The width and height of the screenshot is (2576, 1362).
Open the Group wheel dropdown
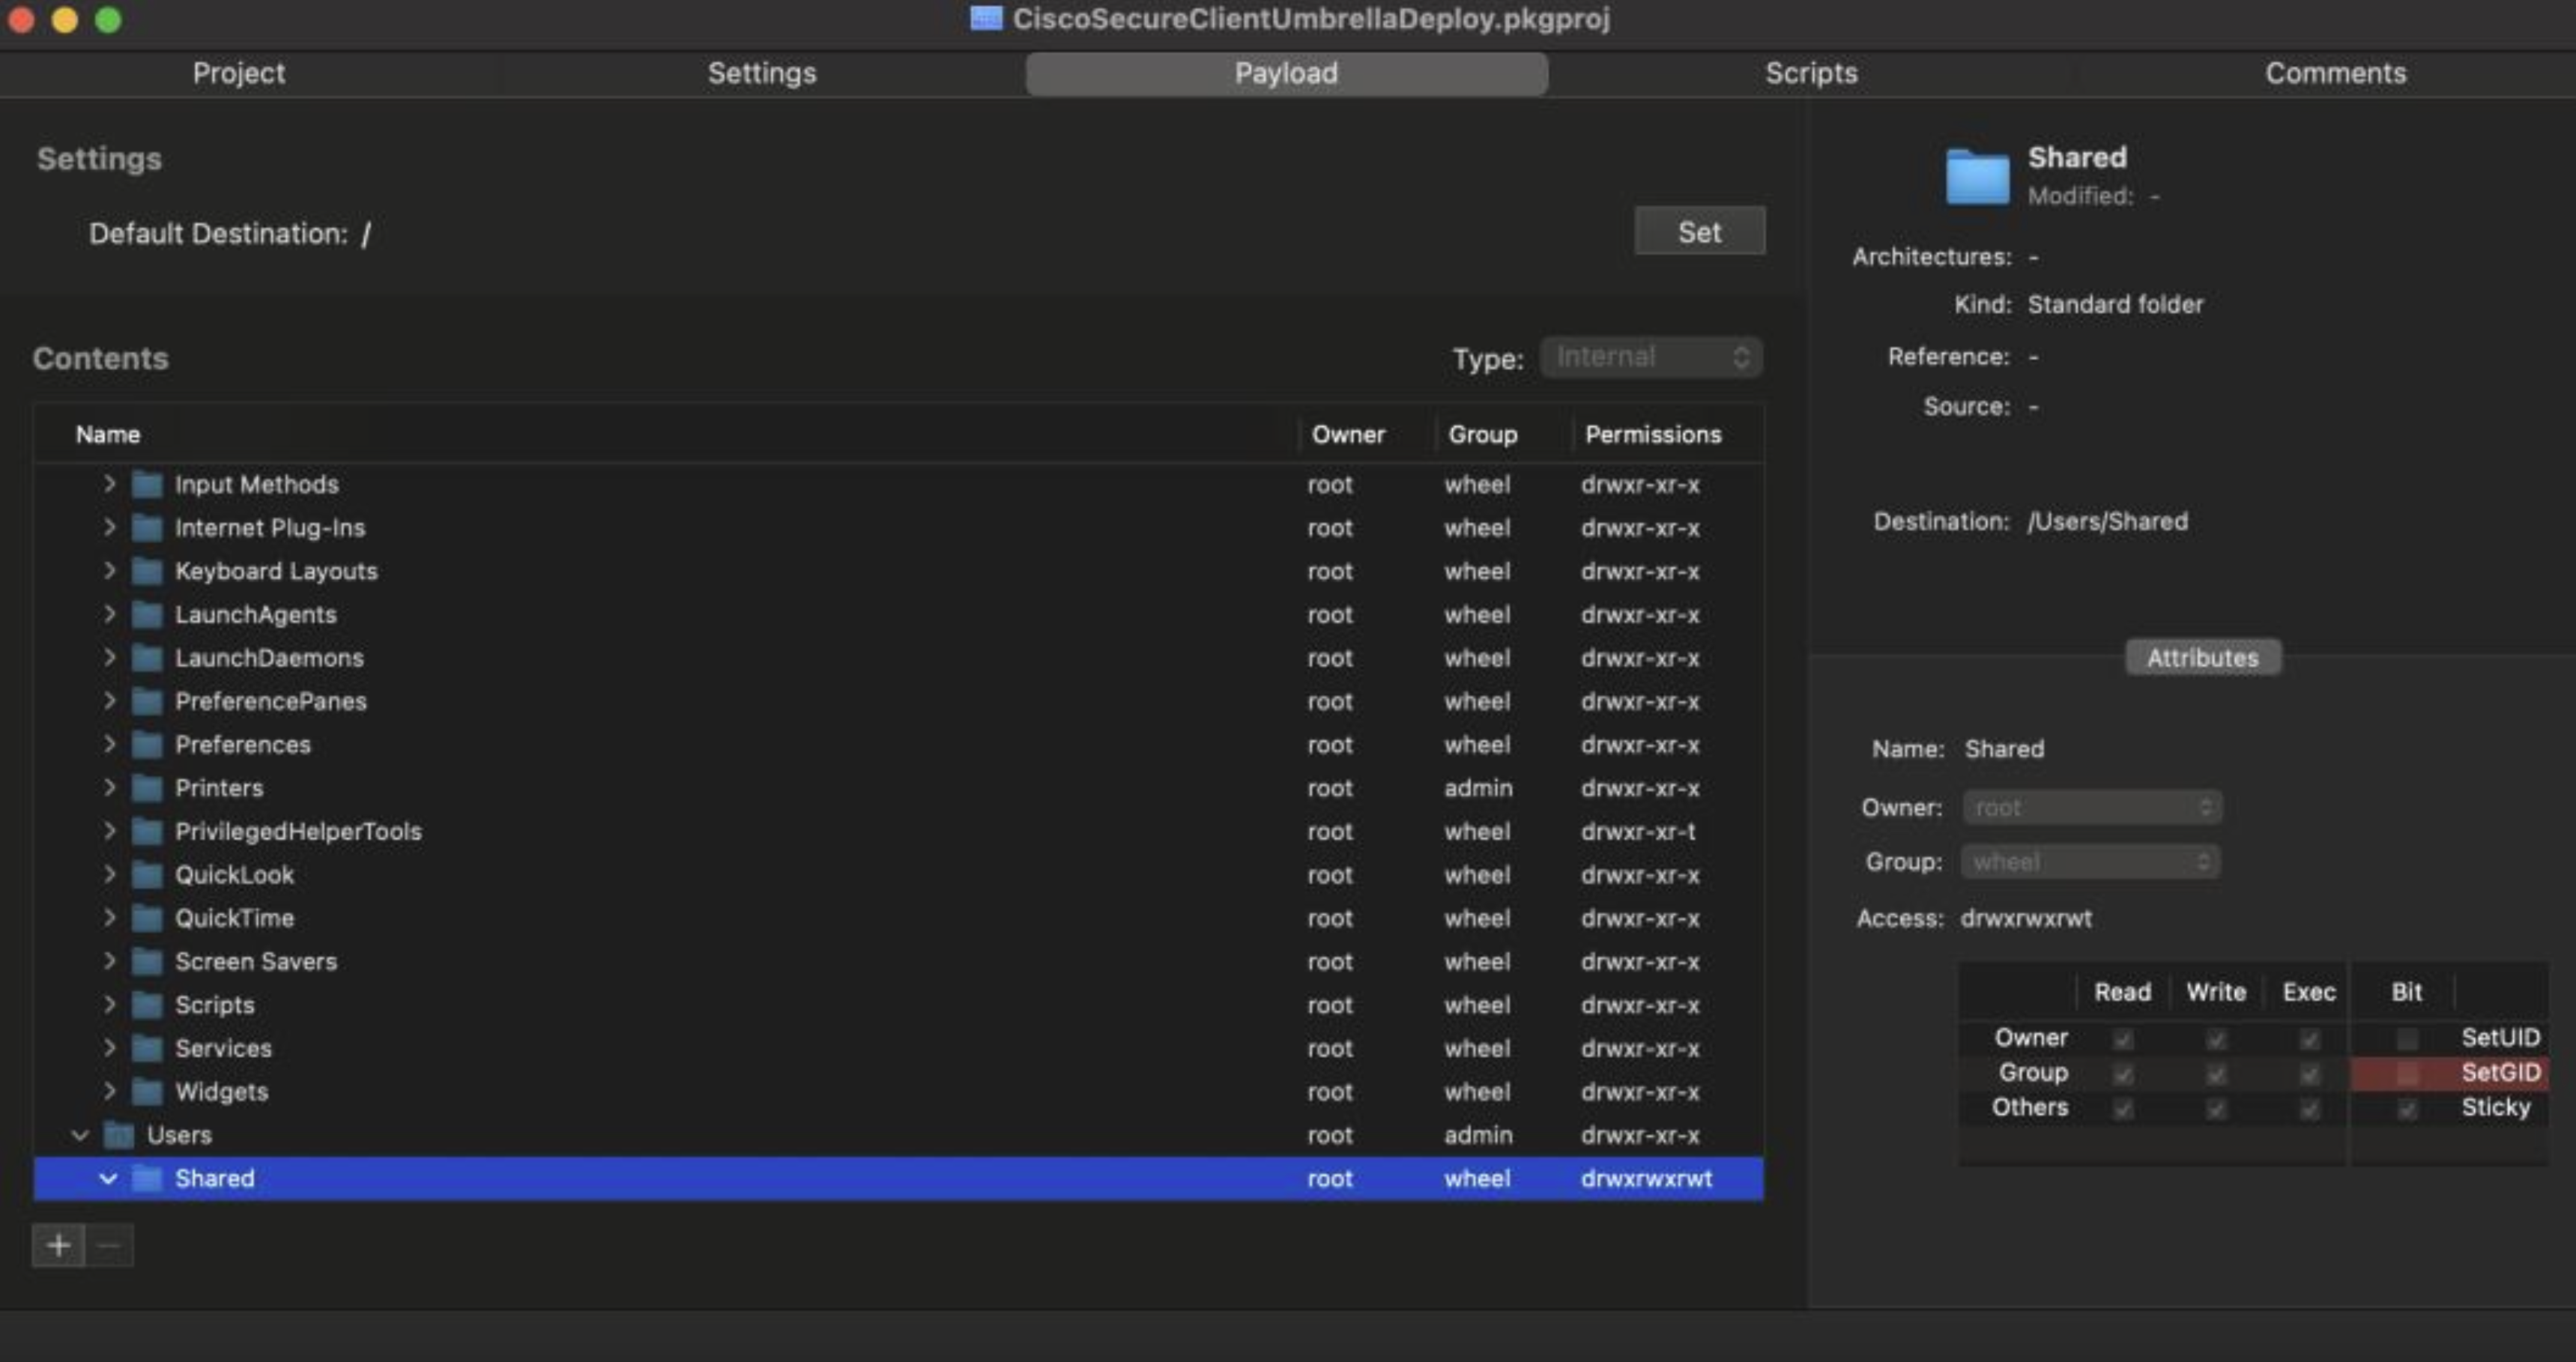tap(2091, 861)
